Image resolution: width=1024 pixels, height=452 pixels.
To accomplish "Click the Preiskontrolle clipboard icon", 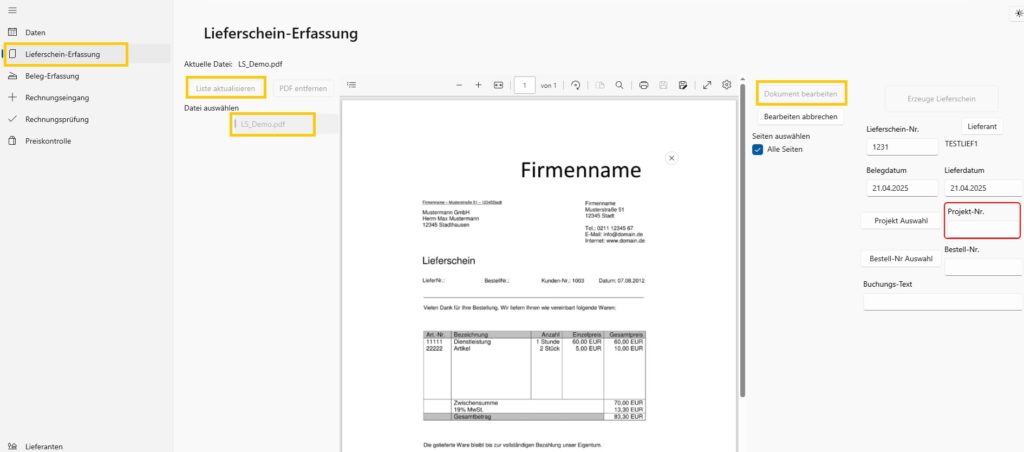I will tap(12, 141).
